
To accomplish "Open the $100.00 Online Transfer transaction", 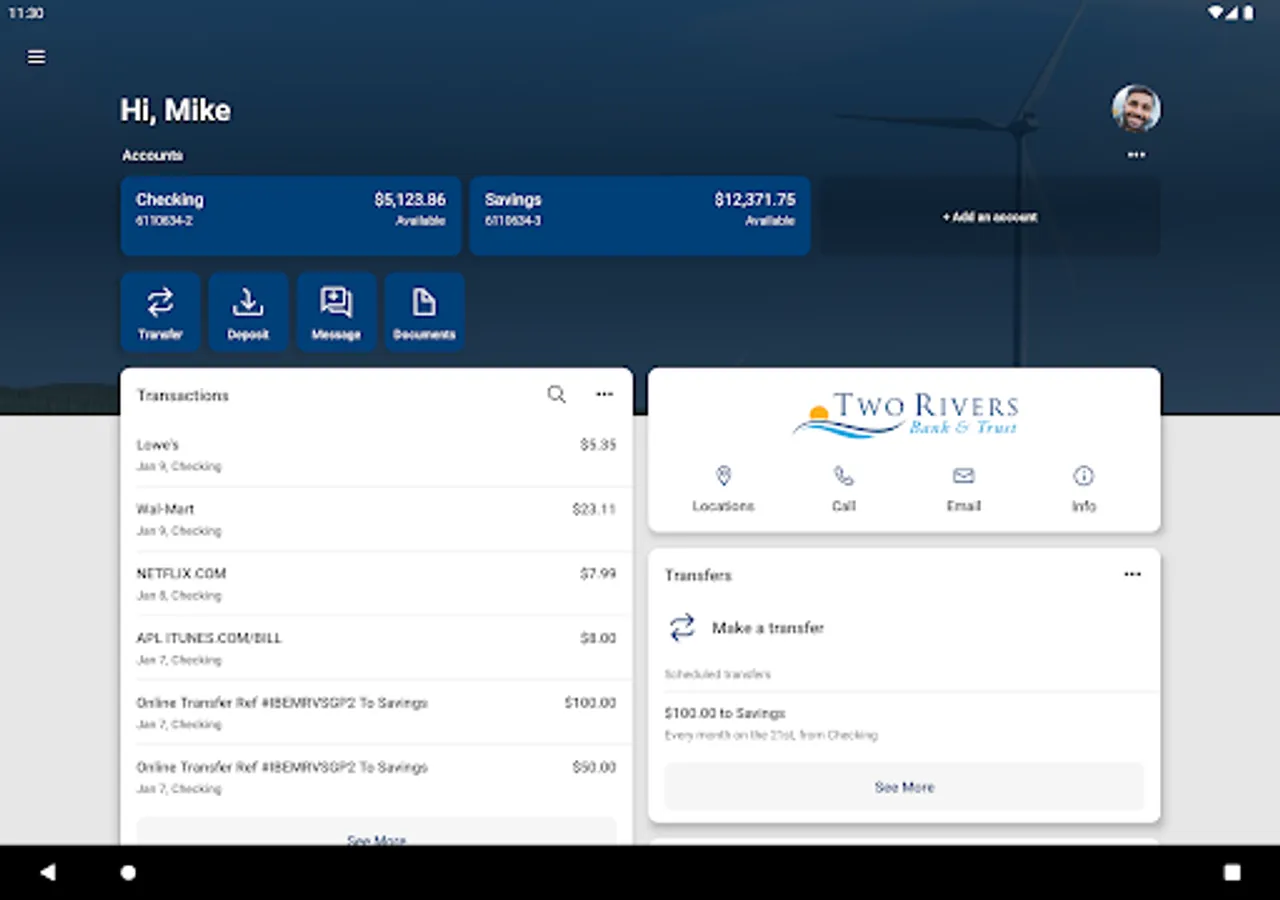I will click(376, 712).
